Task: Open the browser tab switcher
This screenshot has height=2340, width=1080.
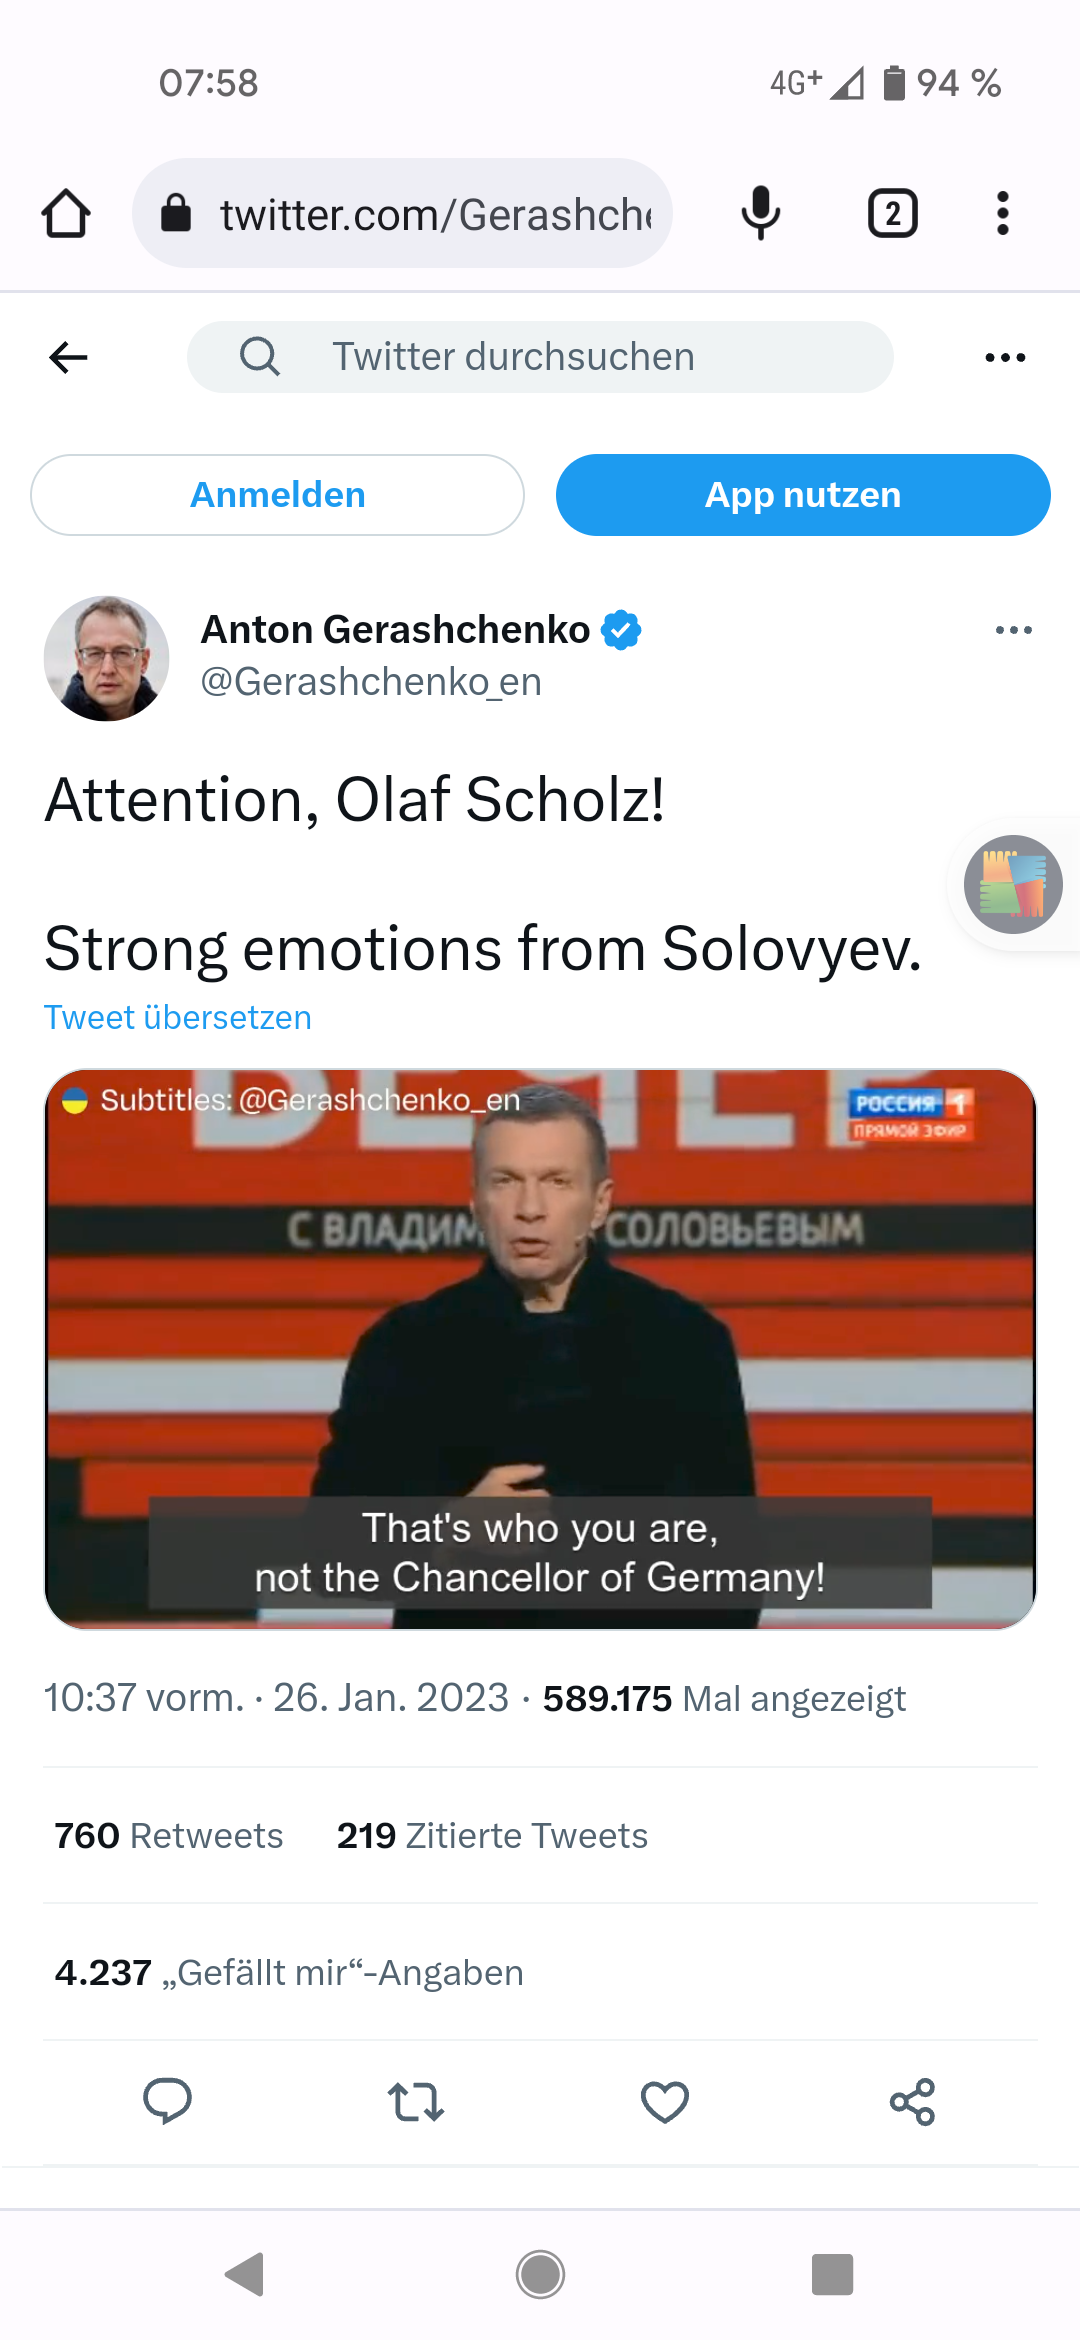Action: tap(892, 213)
